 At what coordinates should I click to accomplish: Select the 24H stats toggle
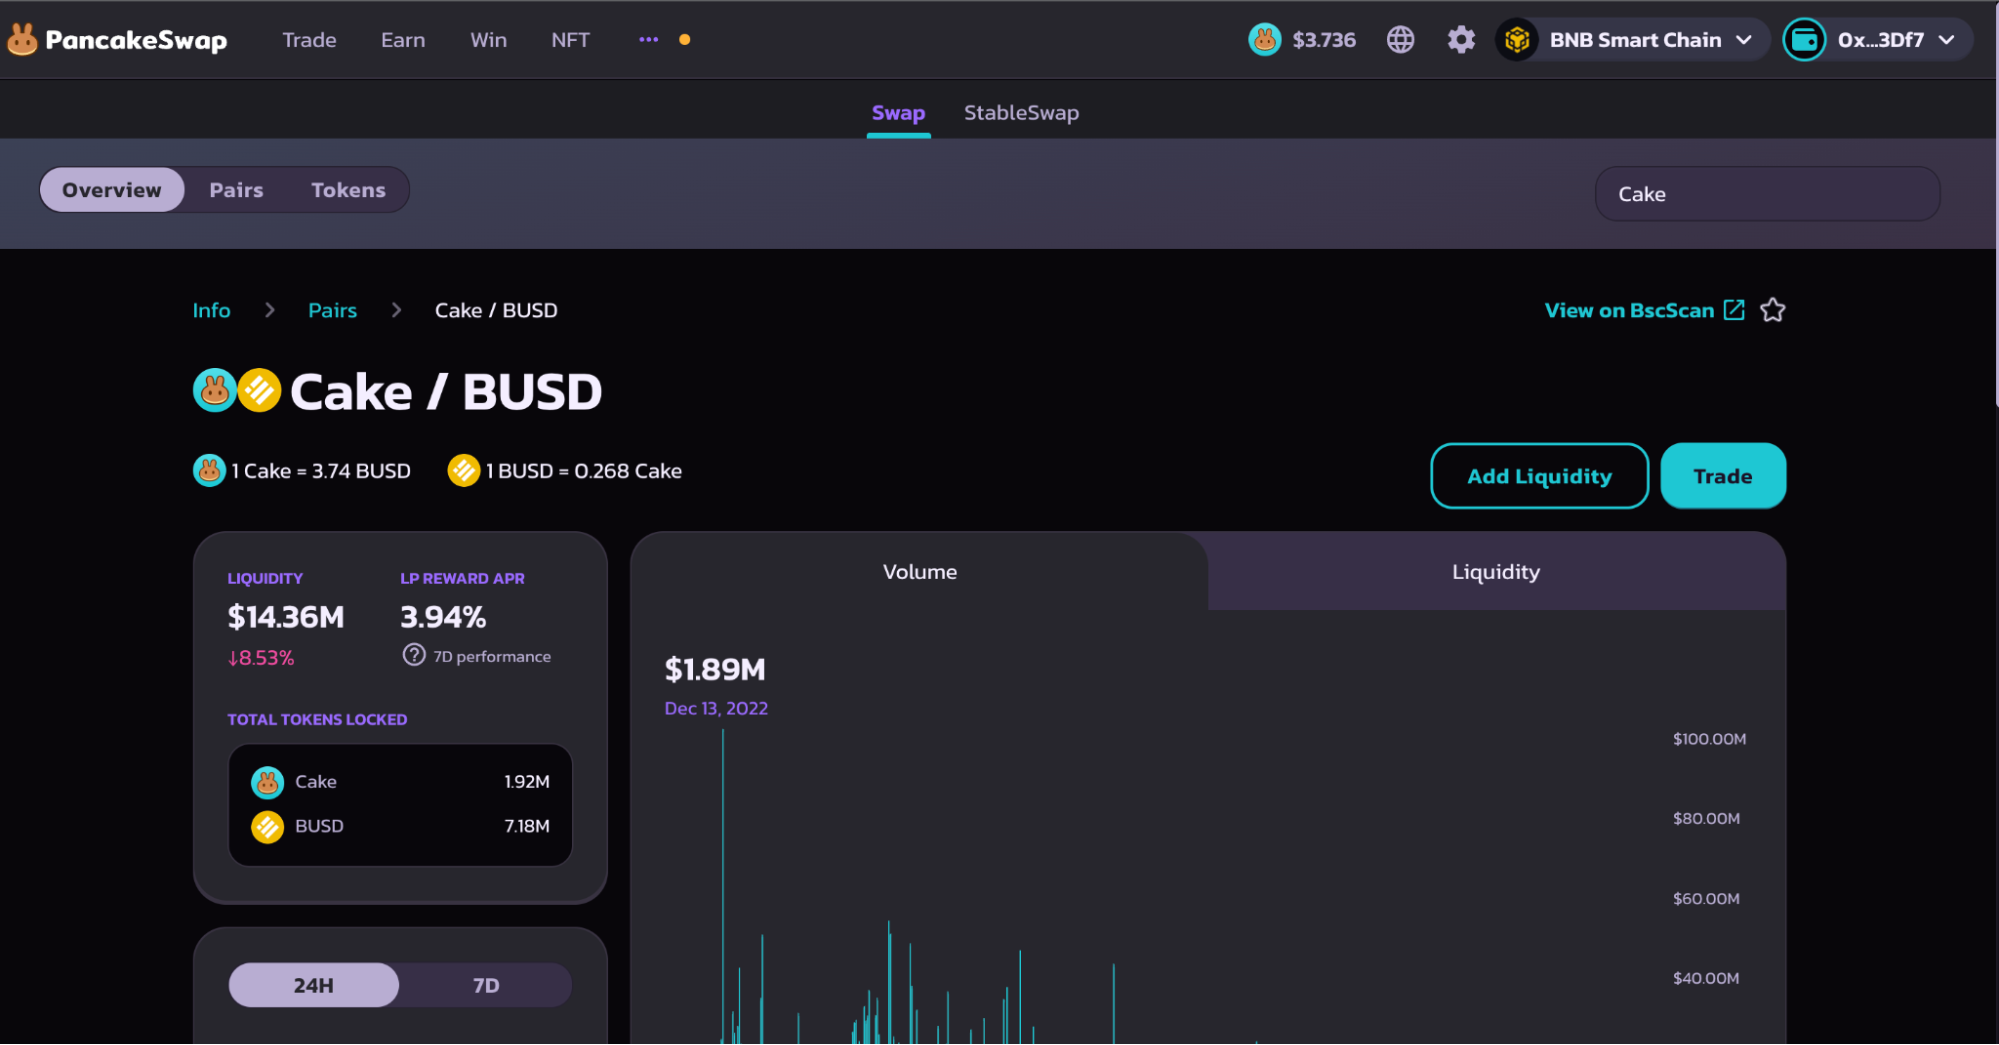[x=314, y=986]
